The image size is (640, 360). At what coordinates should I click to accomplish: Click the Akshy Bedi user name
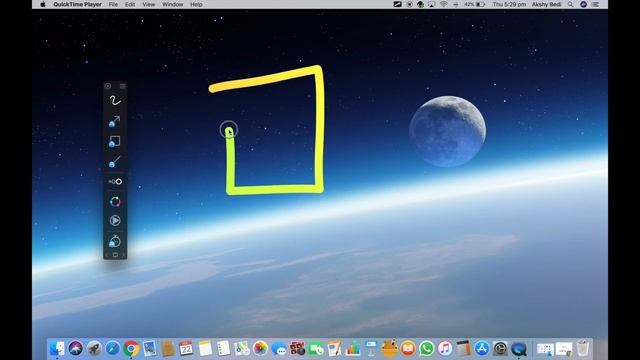coord(547,4)
